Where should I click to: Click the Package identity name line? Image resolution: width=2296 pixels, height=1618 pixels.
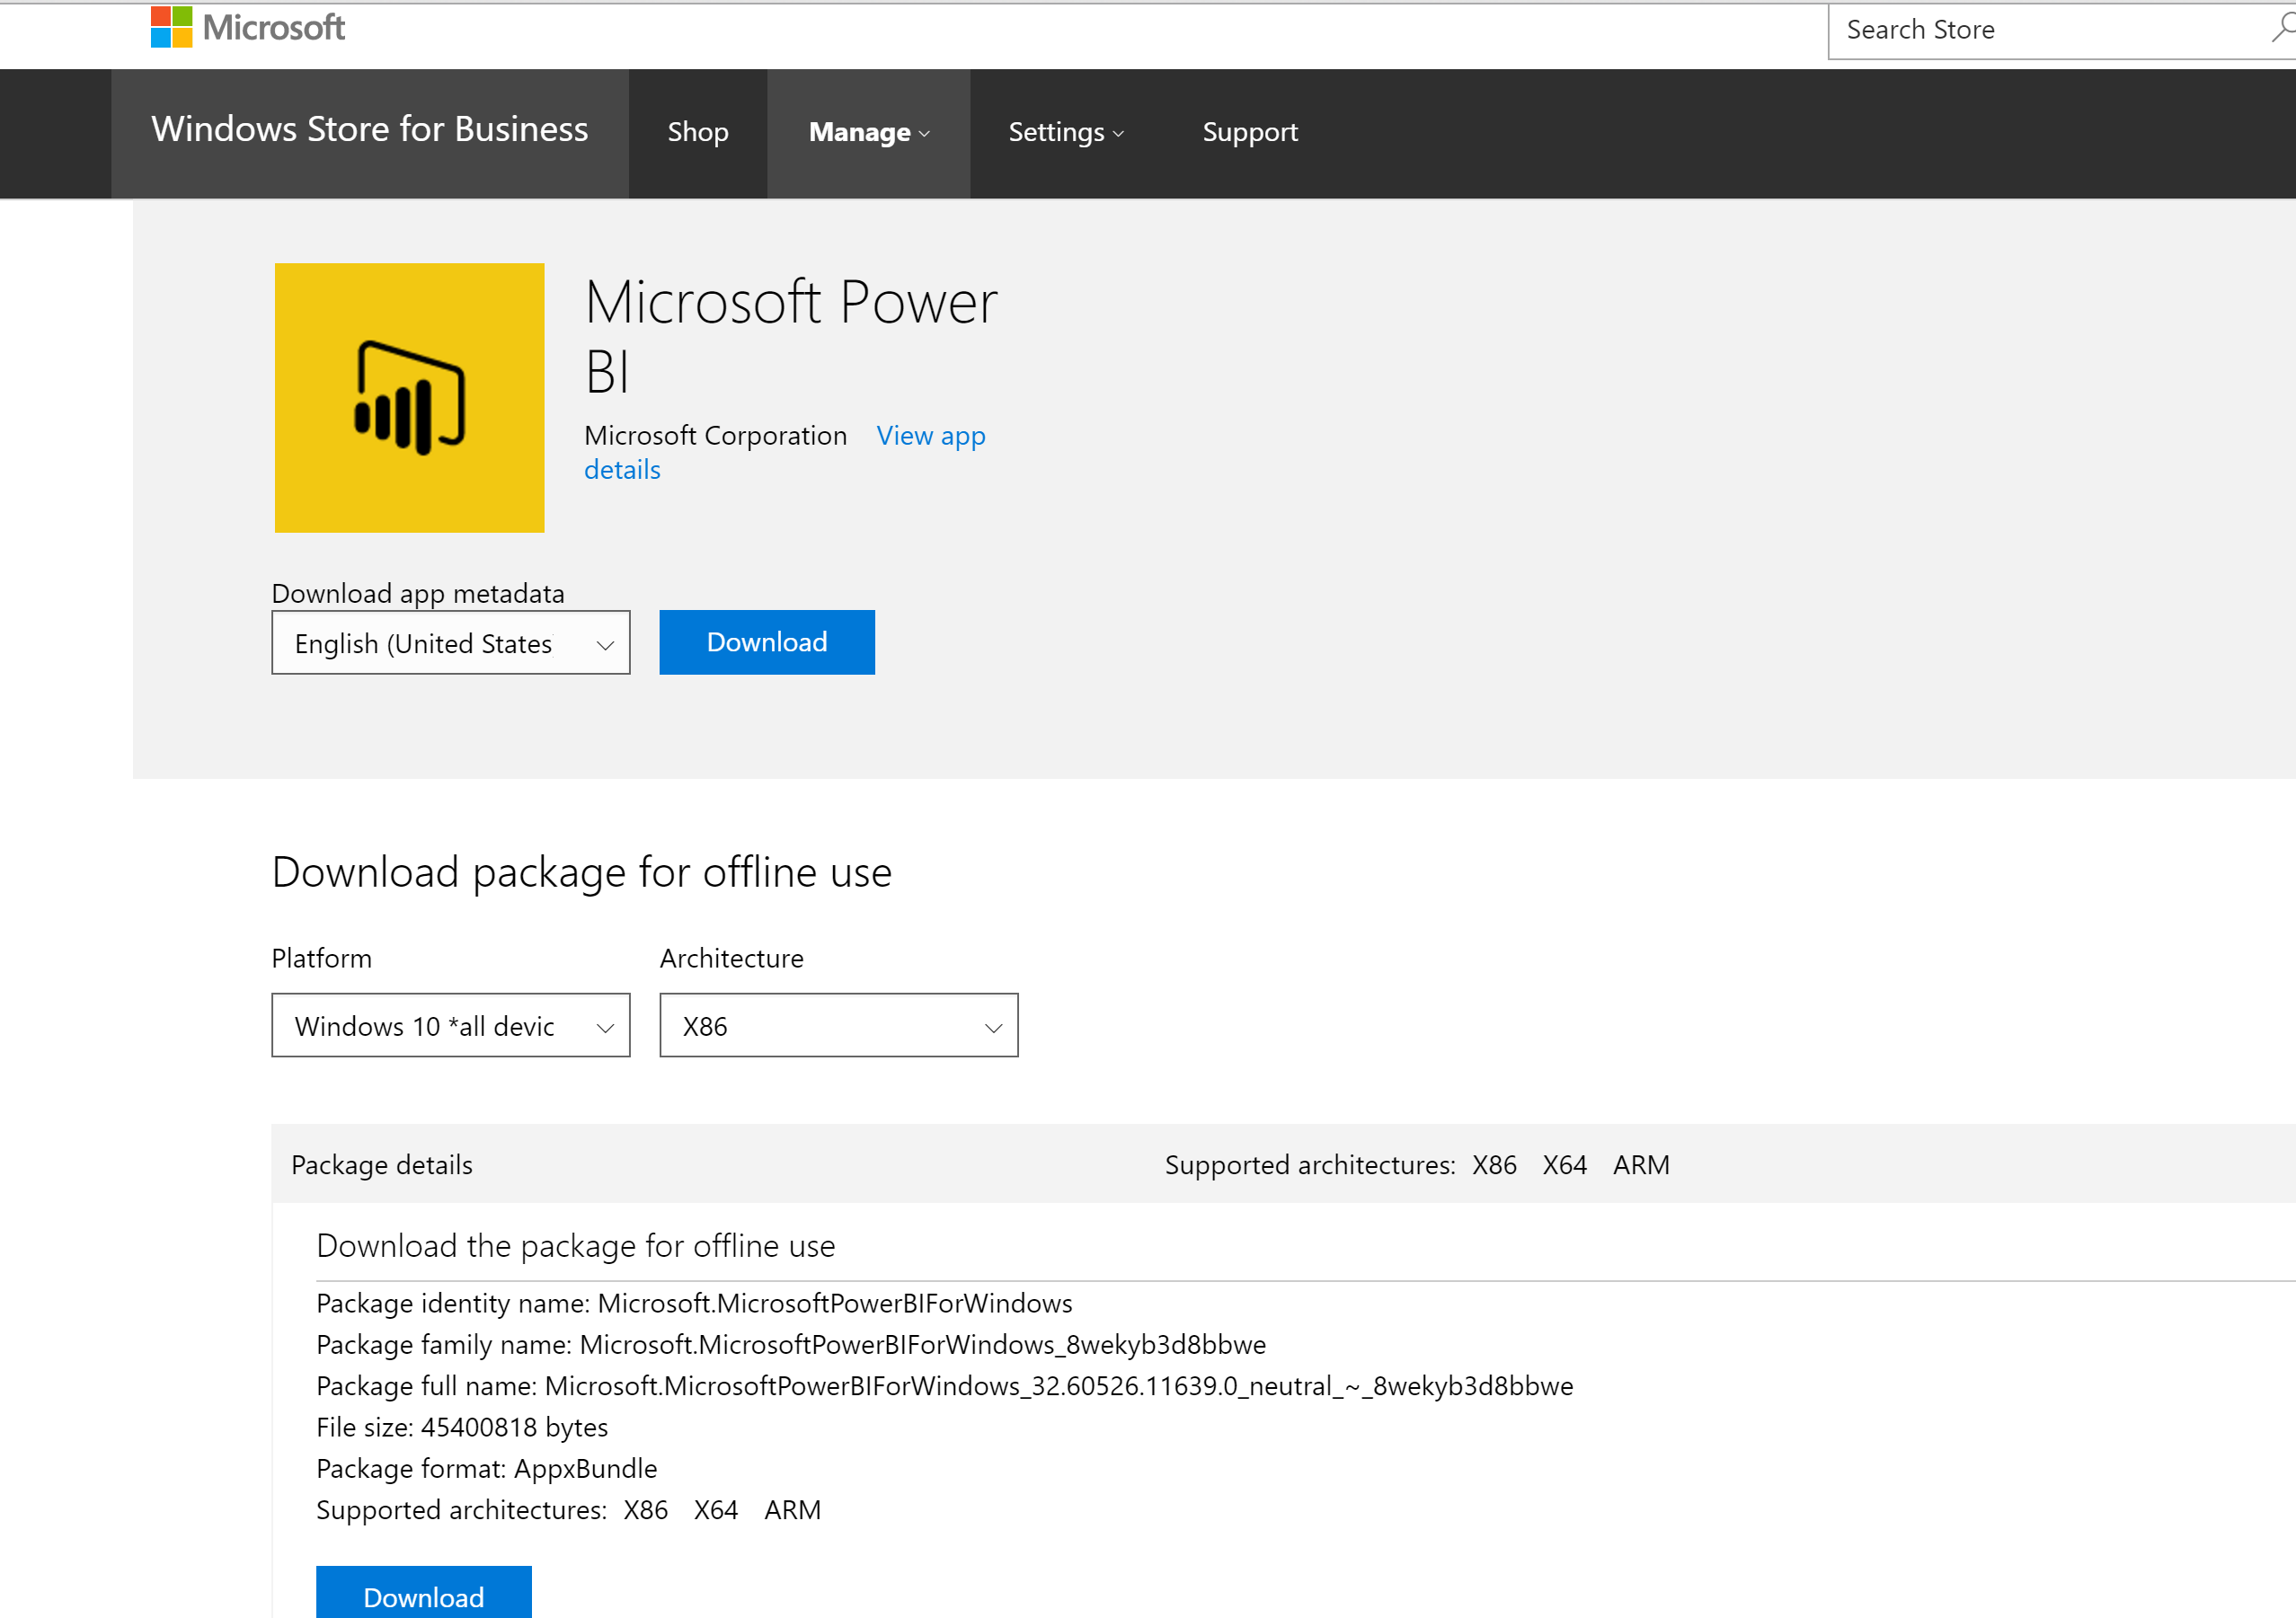pos(694,1303)
